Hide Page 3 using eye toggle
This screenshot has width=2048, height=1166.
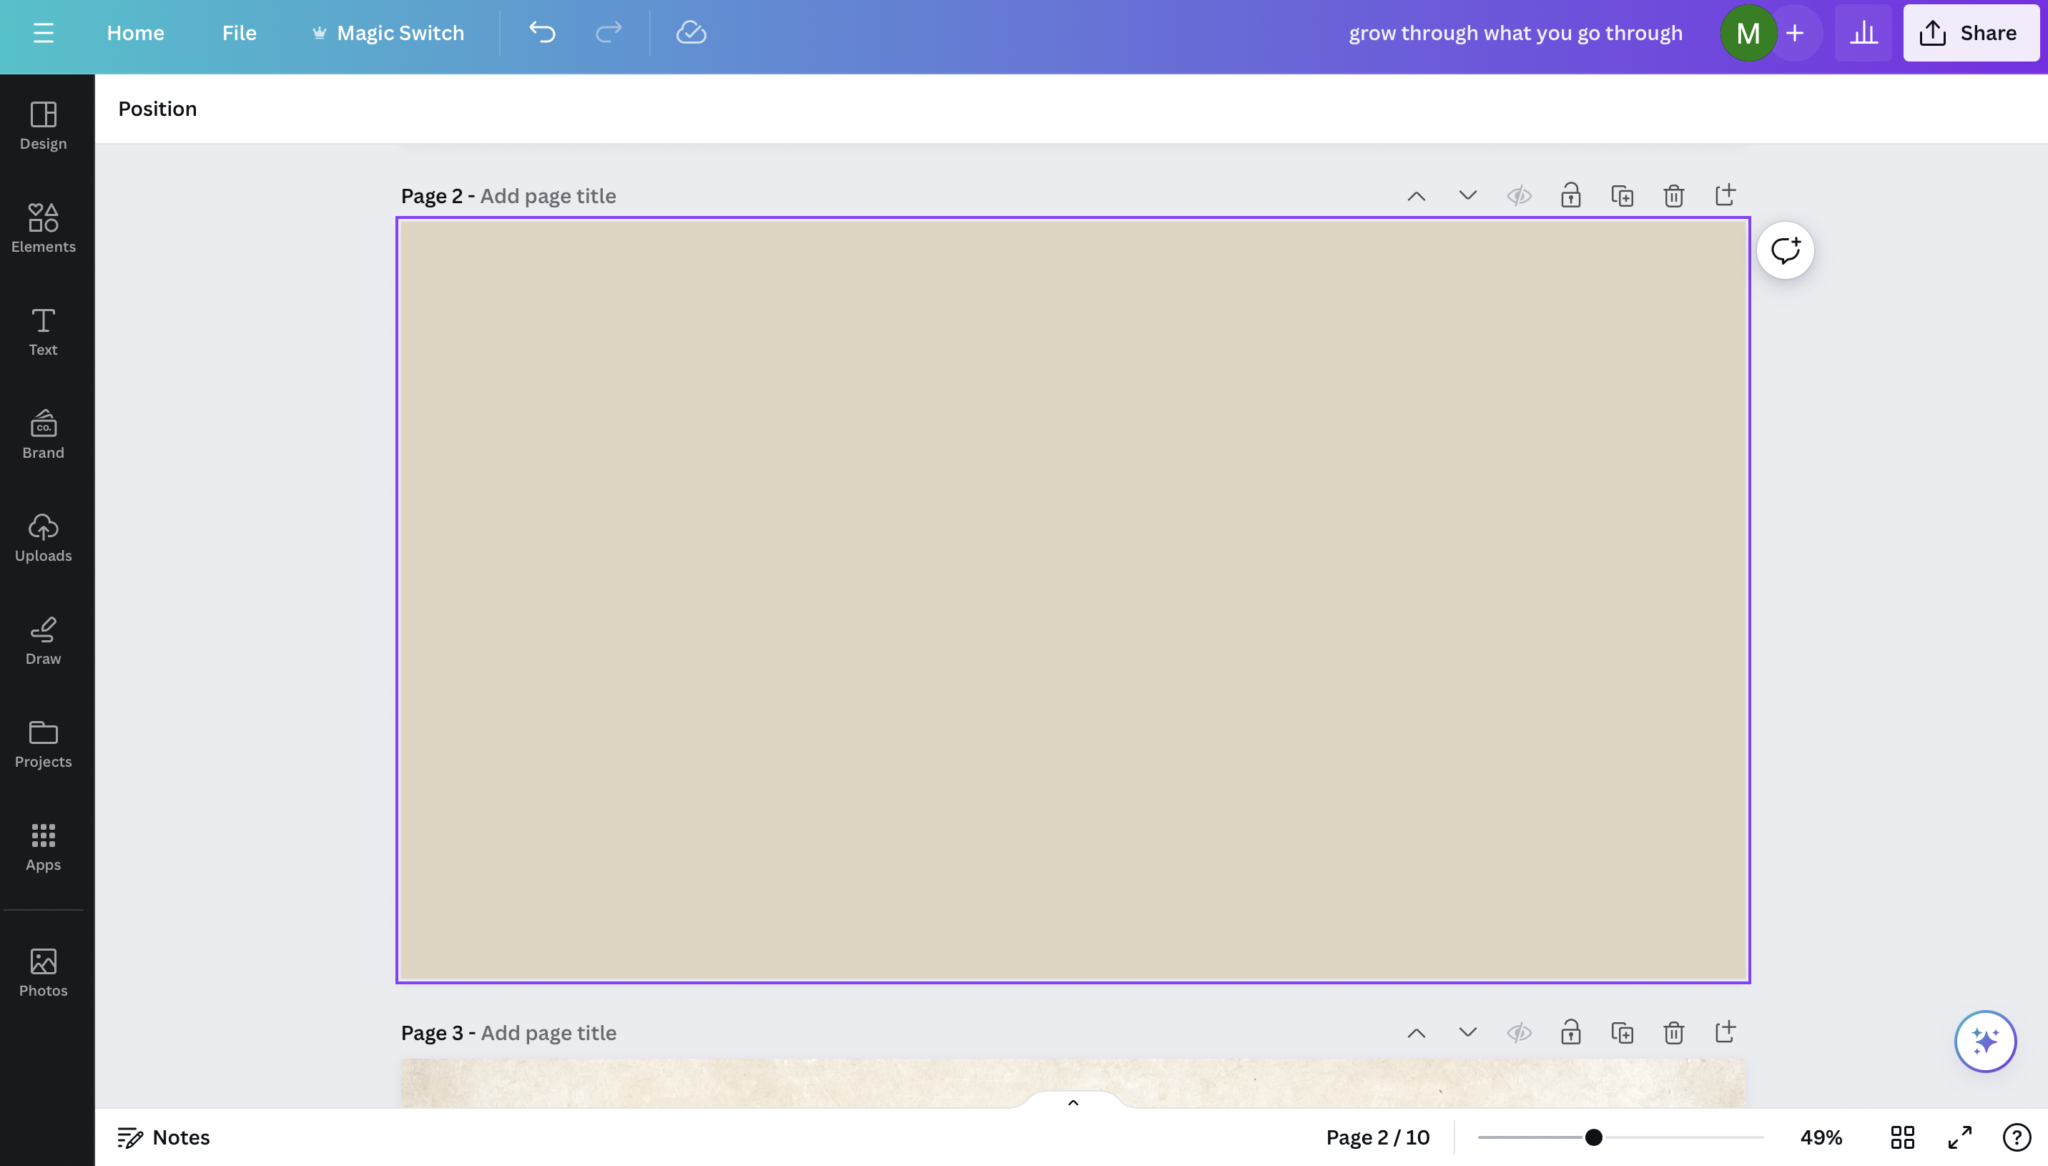(x=1518, y=1032)
